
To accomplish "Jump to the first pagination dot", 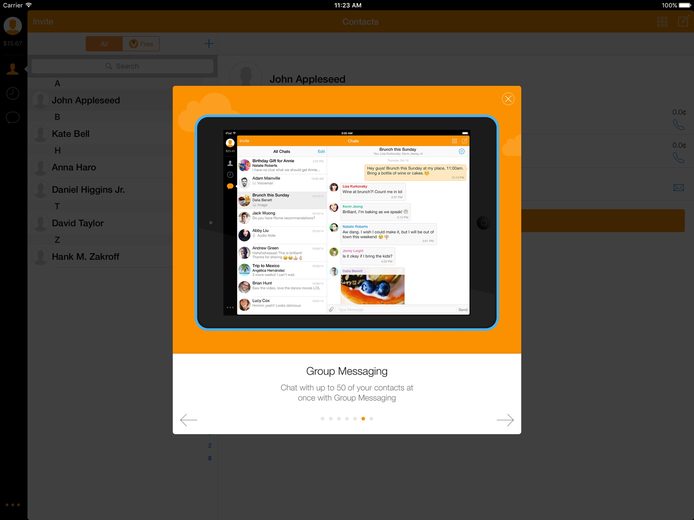I will [x=323, y=418].
